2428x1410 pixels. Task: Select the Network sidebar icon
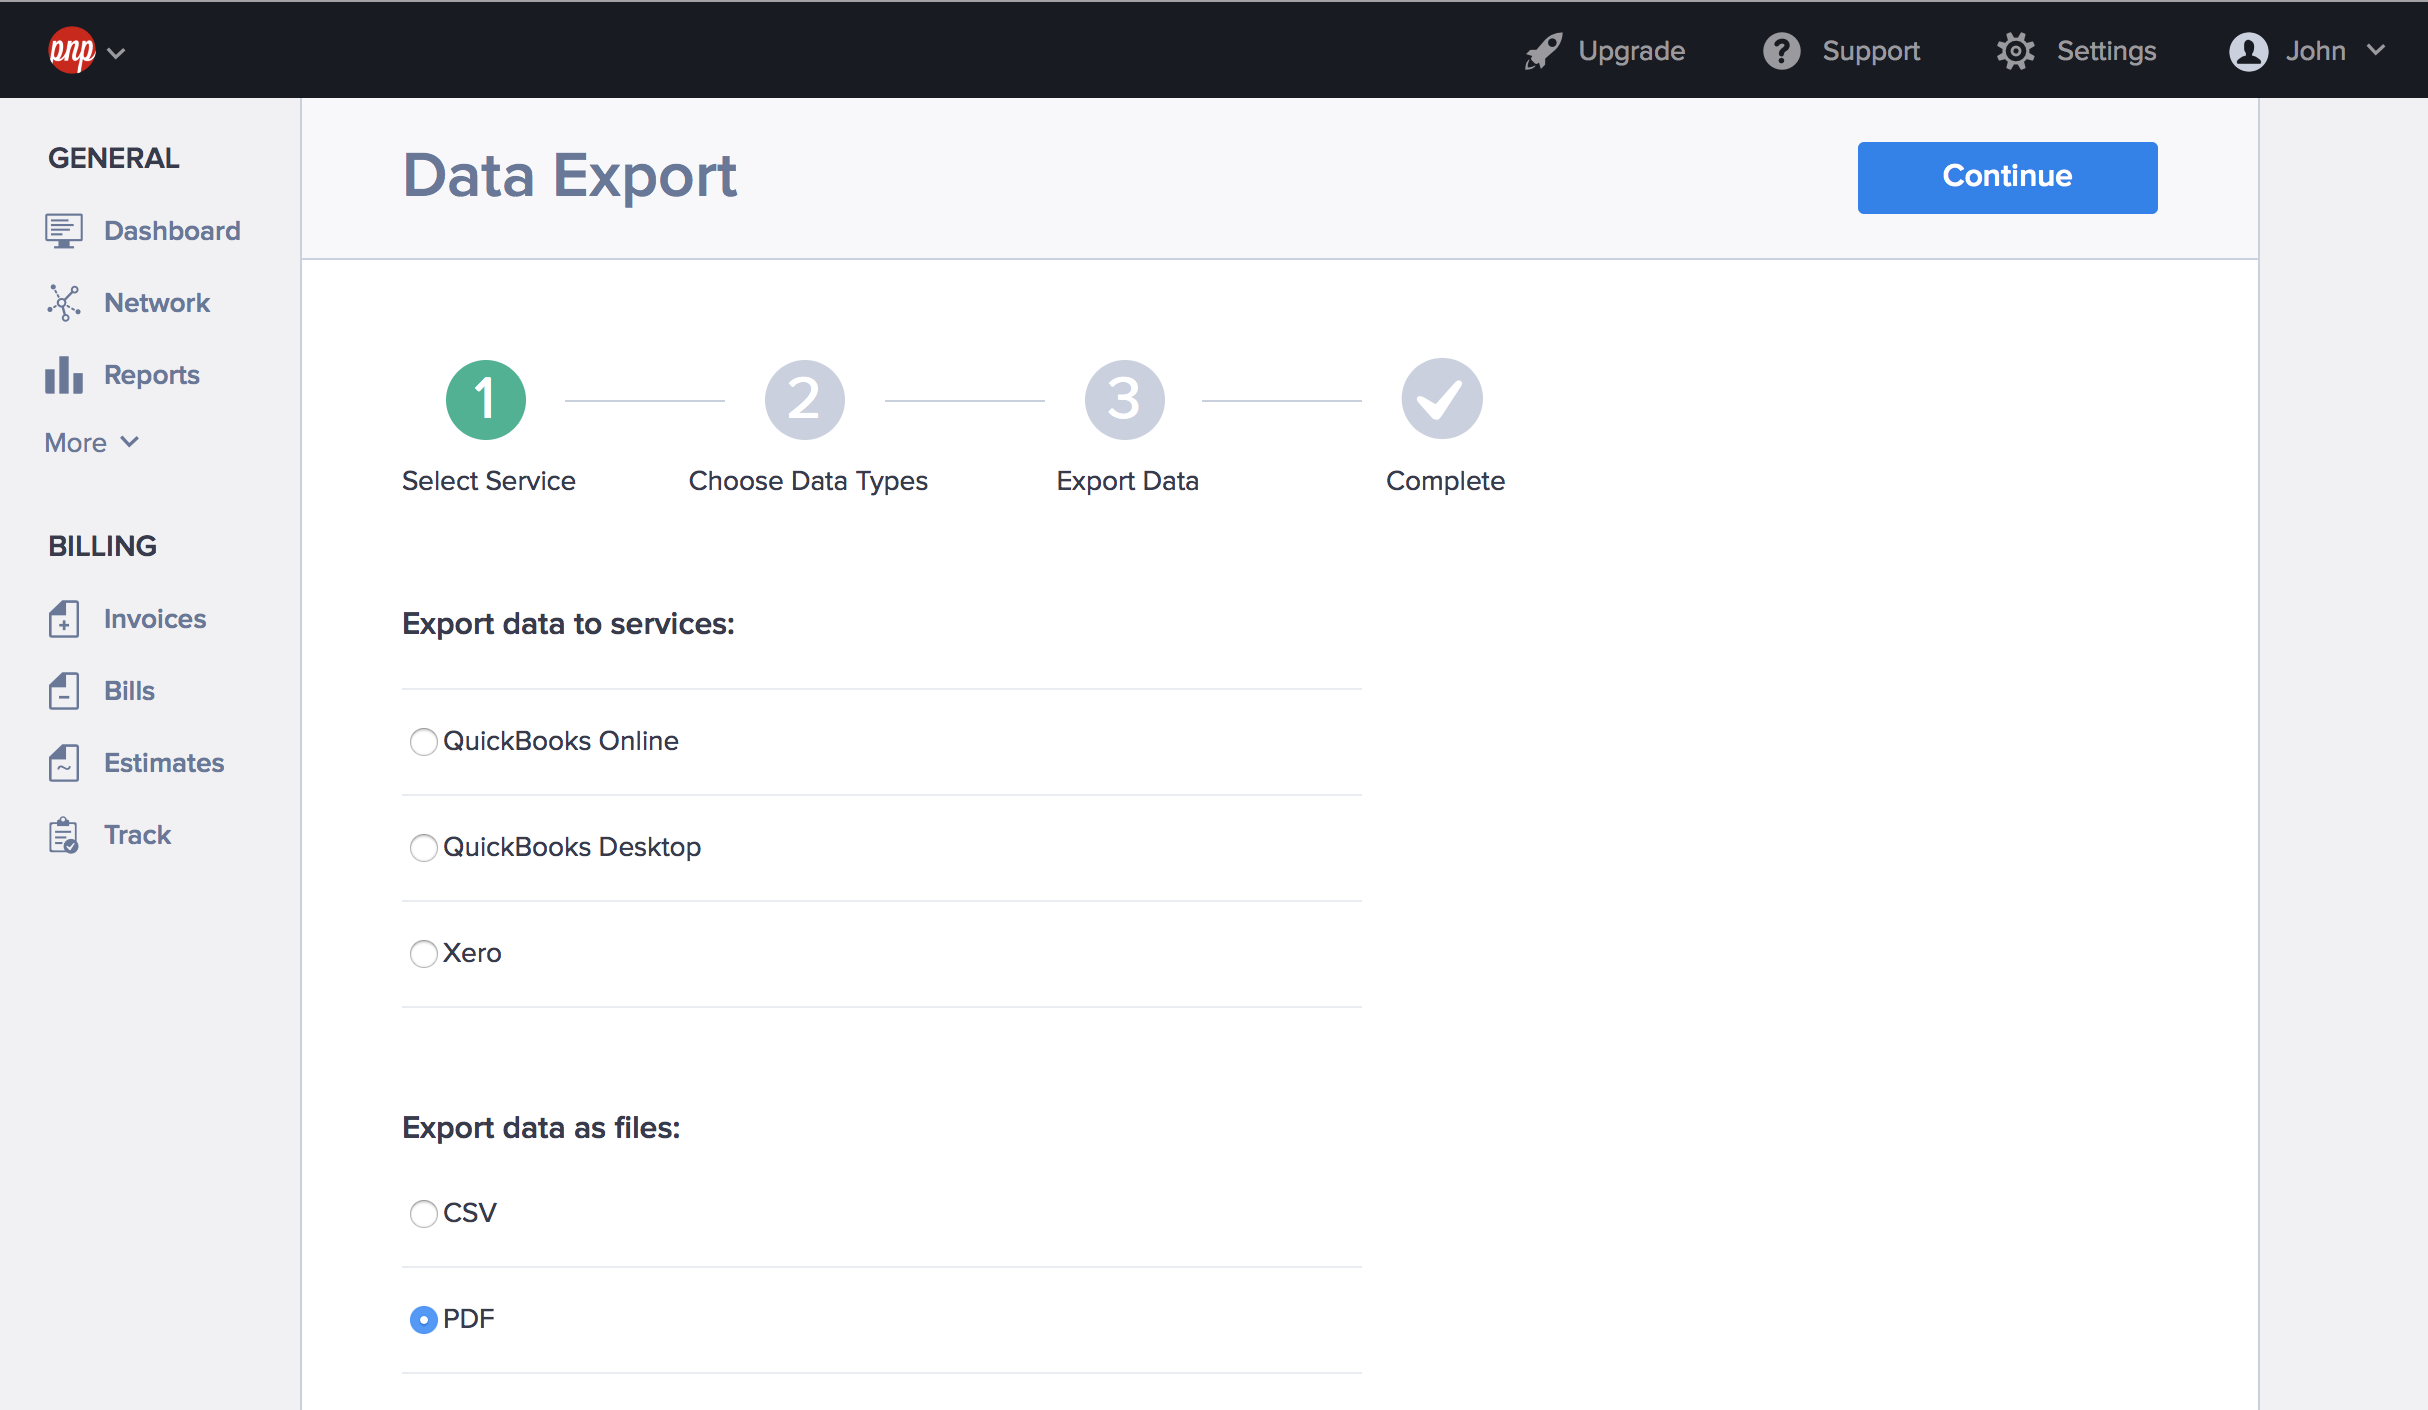(x=64, y=302)
